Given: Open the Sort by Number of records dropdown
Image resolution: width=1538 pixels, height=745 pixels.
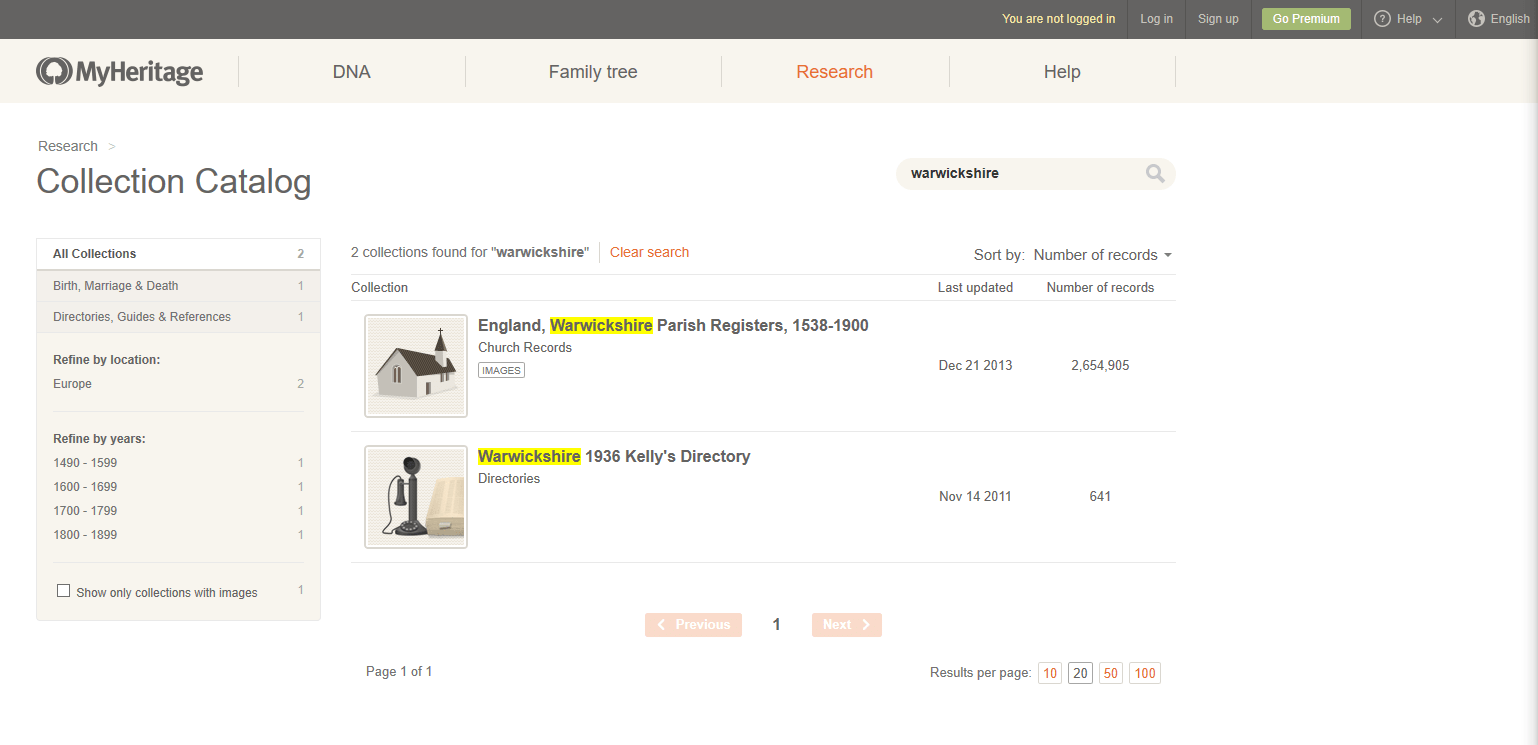Looking at the screenshot, I should tap(1102, 255).
